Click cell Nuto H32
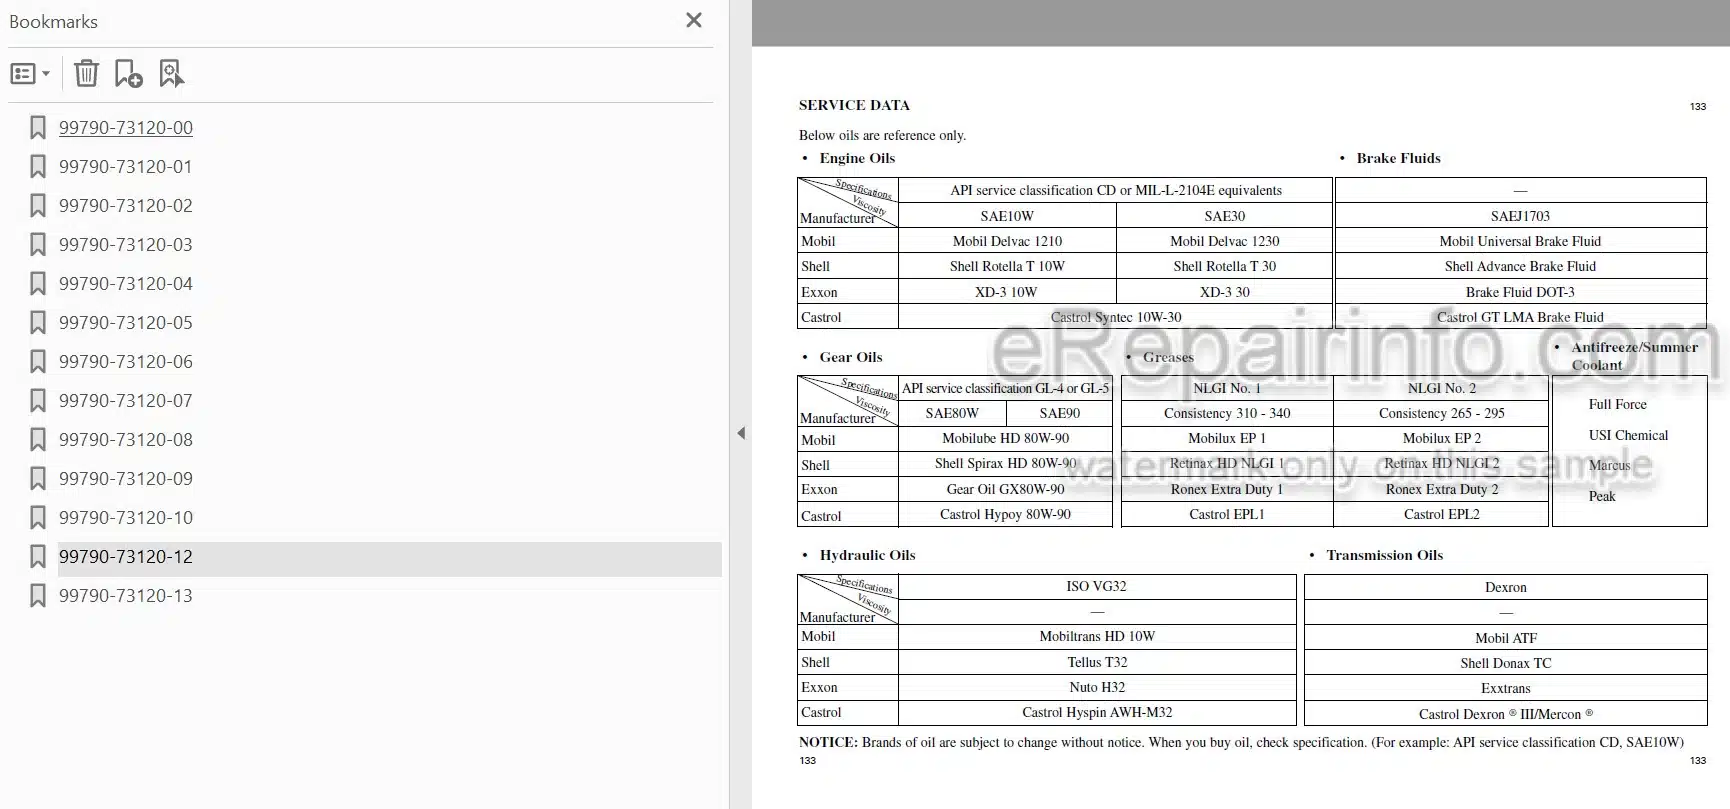Viewport: 1730px width, 809px height. click(x=1097, y=687)
